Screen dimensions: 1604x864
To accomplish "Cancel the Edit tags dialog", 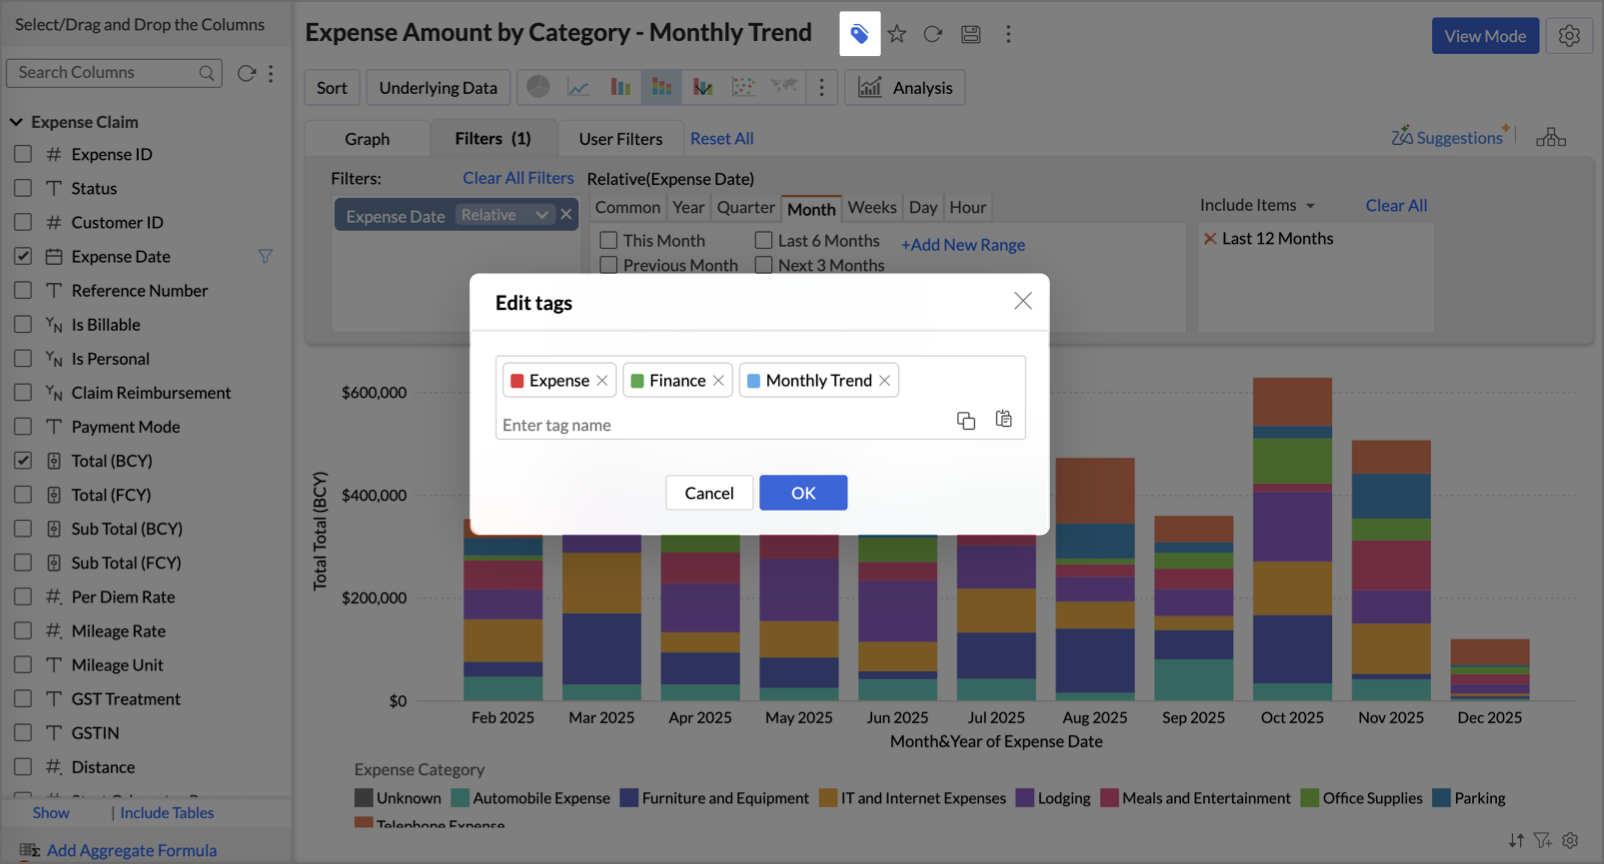I will [x=709, y=493].
